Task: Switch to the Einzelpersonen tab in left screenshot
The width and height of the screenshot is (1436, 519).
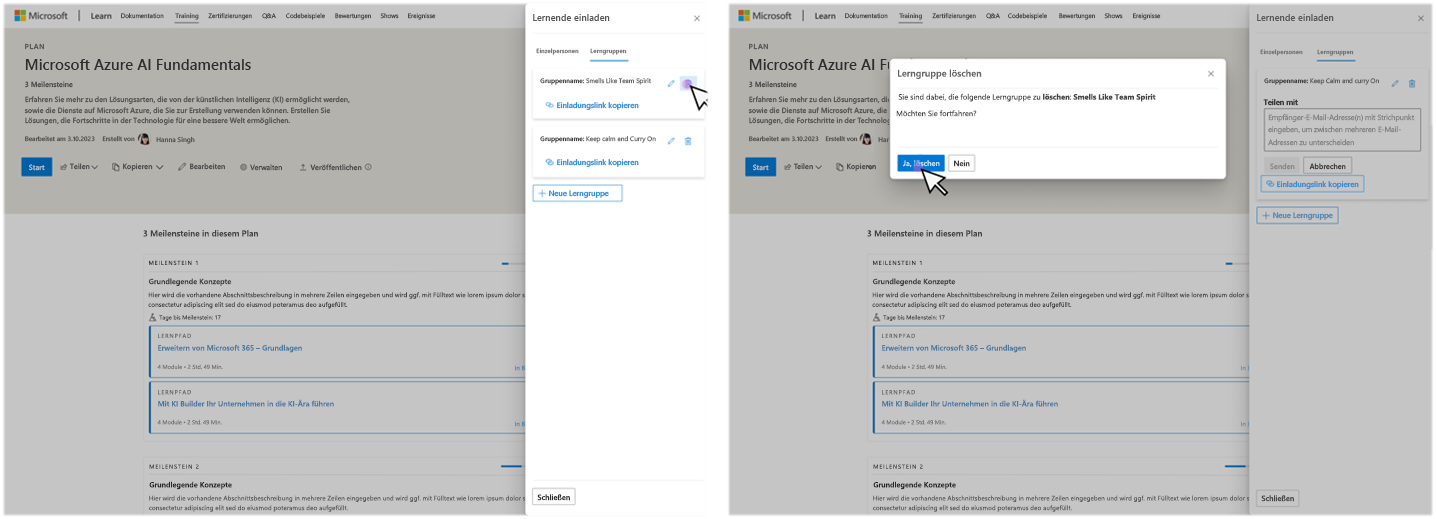Action: click(x=555, y=51)
